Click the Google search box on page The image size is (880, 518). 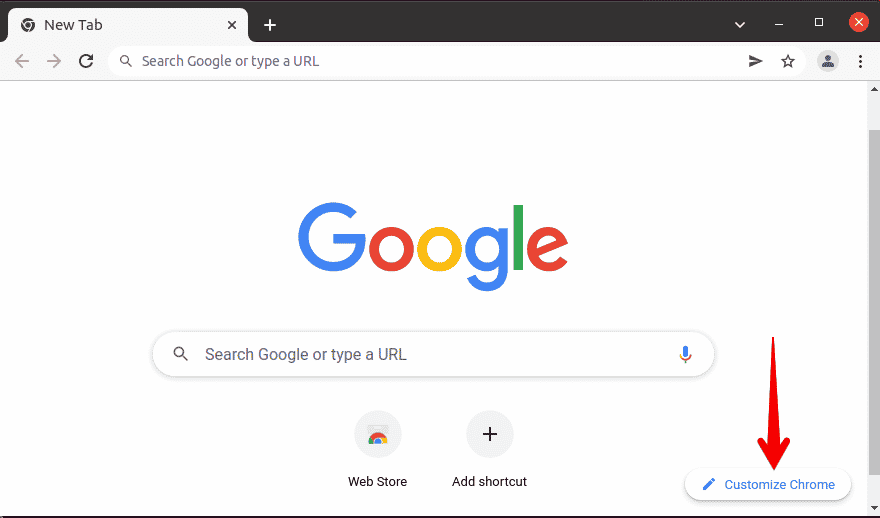(430, 354)
